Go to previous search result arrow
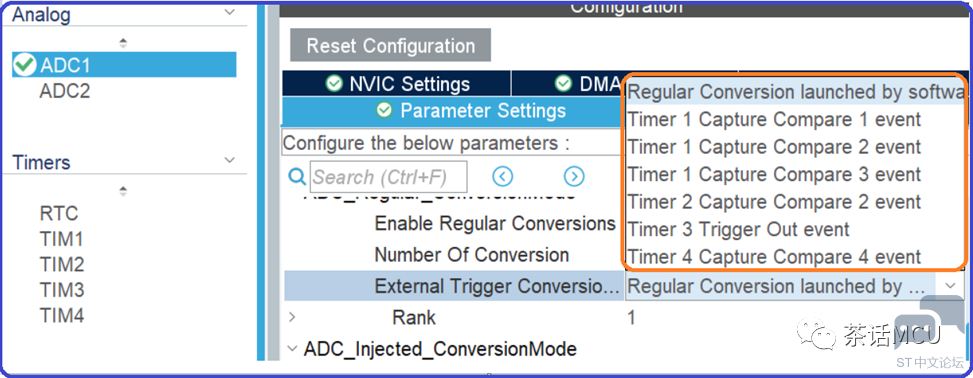The height and width of the screenshot is (378, 973). (503, 177)
